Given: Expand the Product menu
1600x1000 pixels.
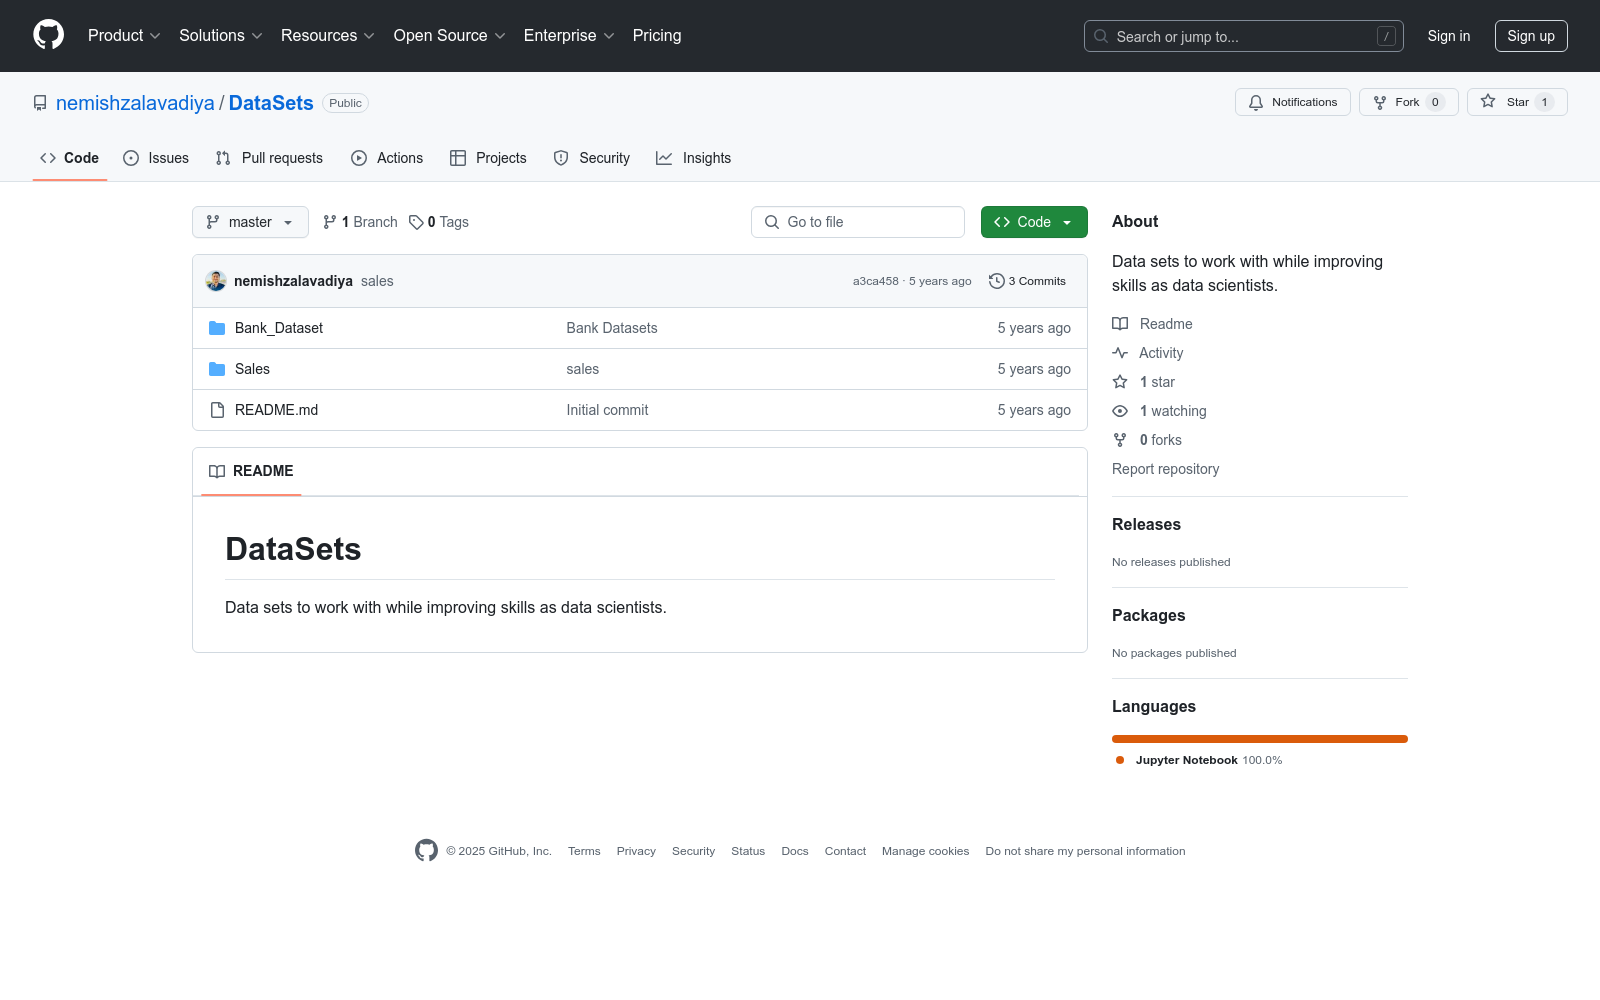Looking at the screenshot, I should point(124,36).
